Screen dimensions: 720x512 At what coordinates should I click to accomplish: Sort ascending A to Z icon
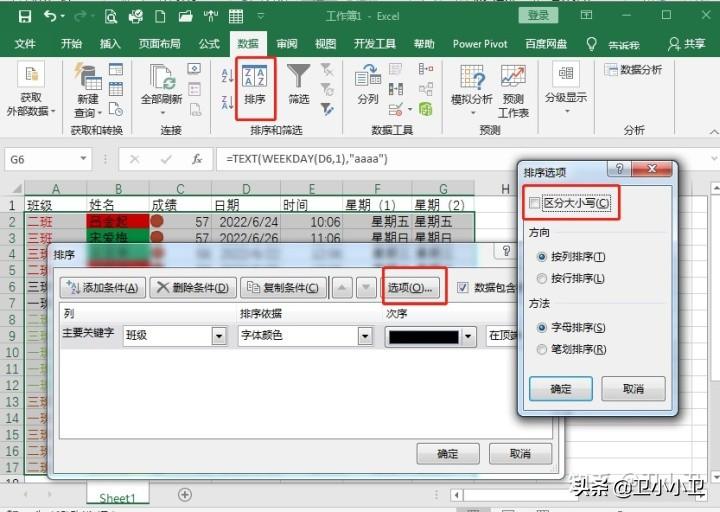(227, 75)
